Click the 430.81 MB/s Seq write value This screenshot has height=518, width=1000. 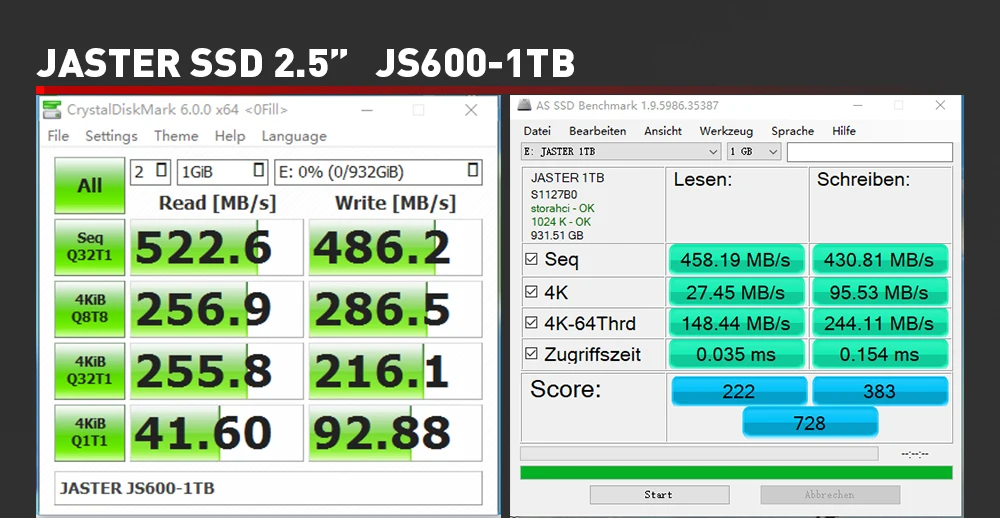click(x=880, y=260)
